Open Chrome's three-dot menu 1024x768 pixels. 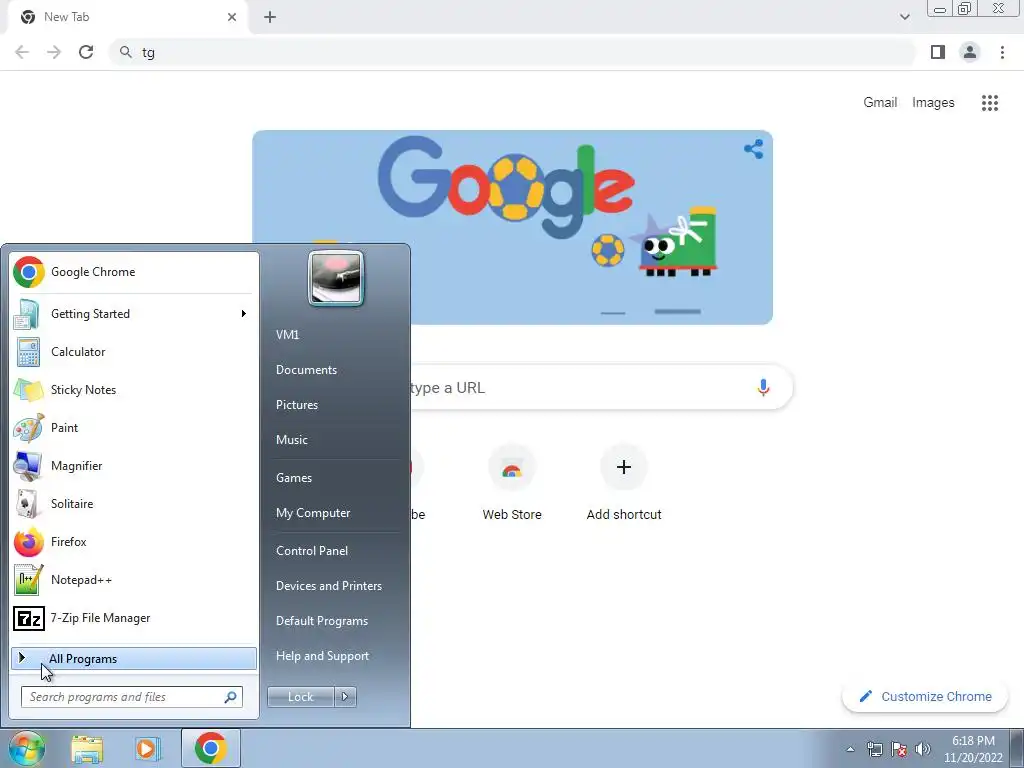(1002, 52)
